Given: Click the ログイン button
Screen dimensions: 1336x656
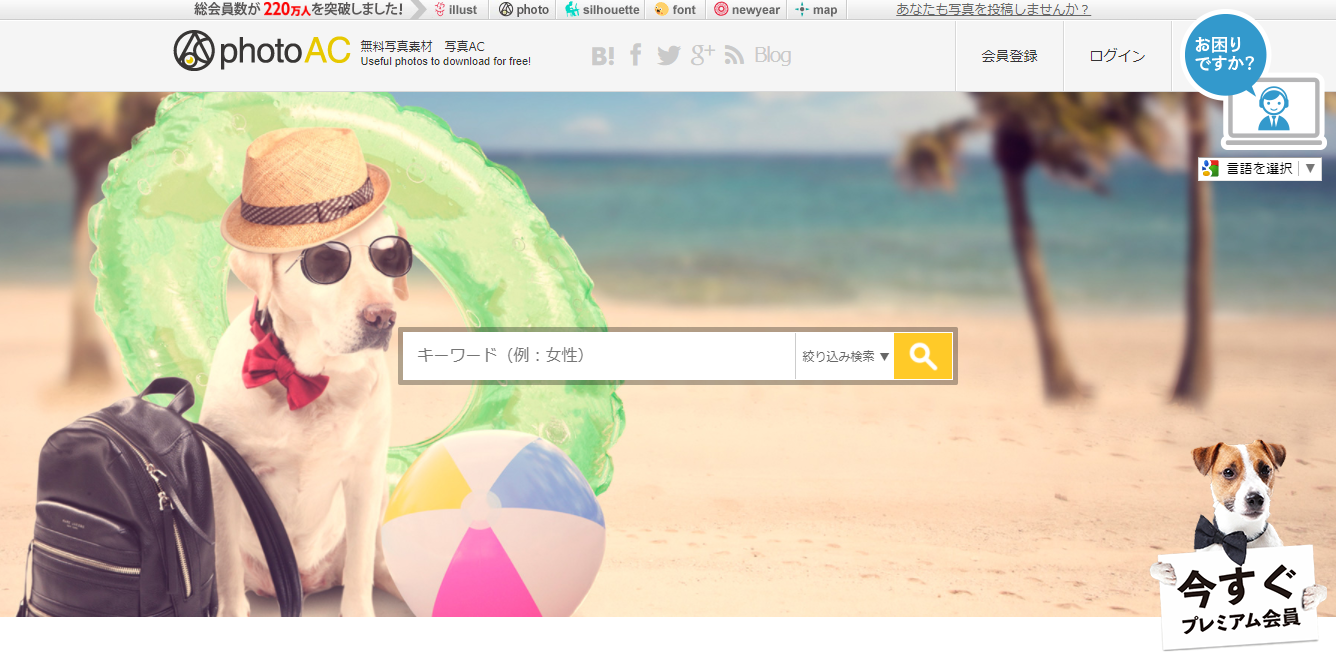Looking at the screenshot, I should pos(1117,56).
